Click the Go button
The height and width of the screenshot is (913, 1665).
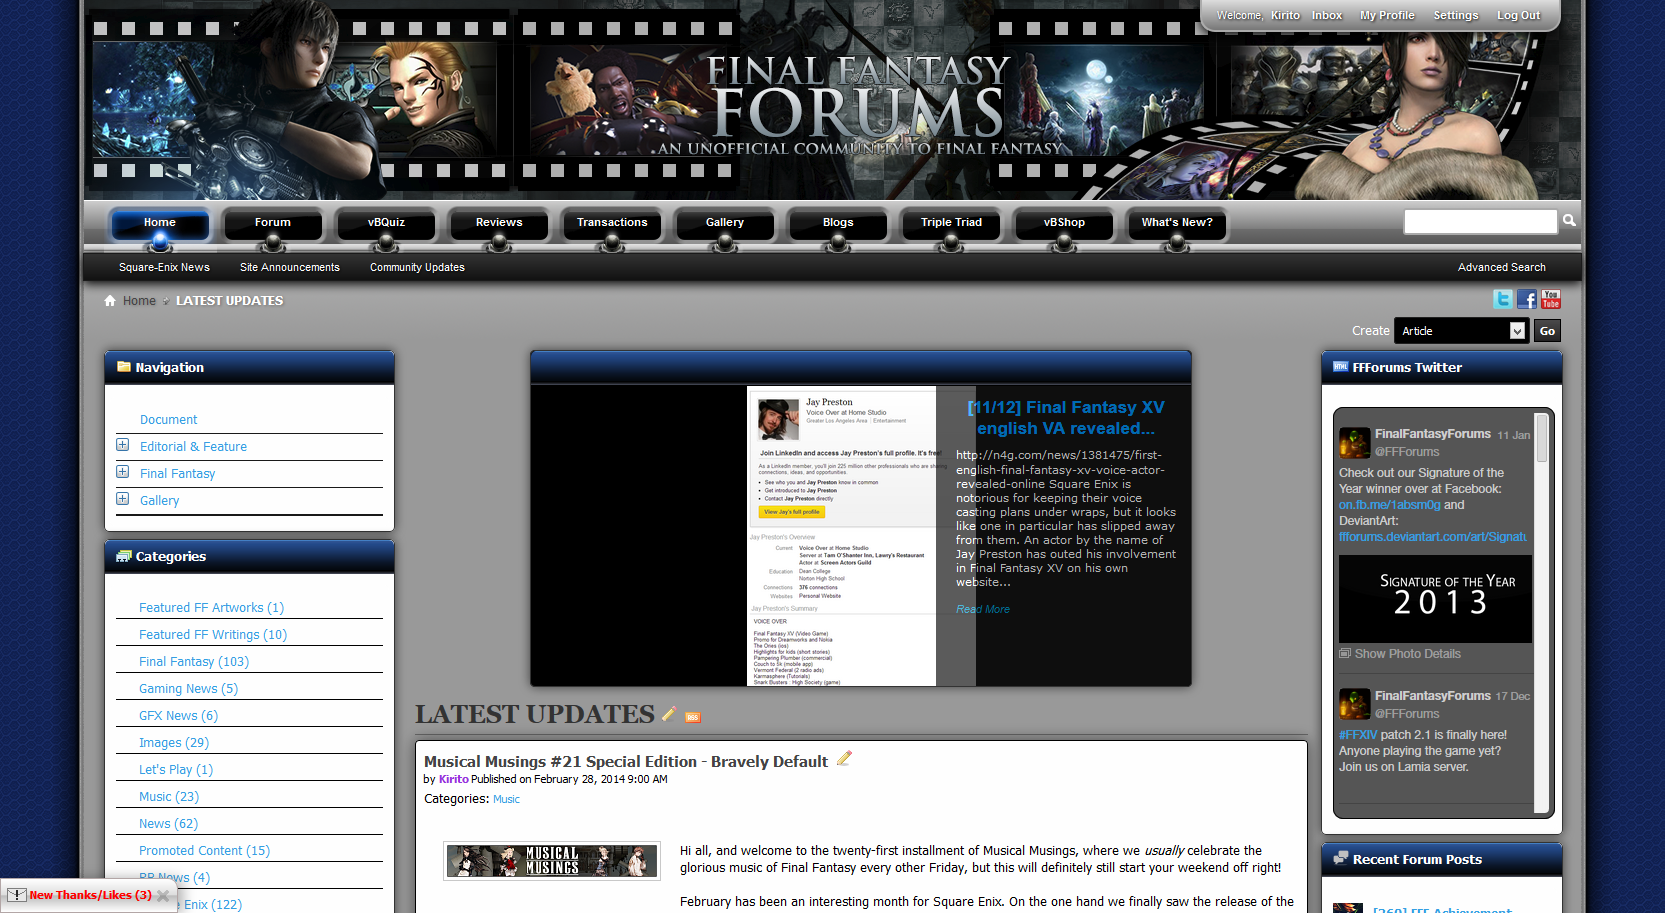pos(1547,331)
